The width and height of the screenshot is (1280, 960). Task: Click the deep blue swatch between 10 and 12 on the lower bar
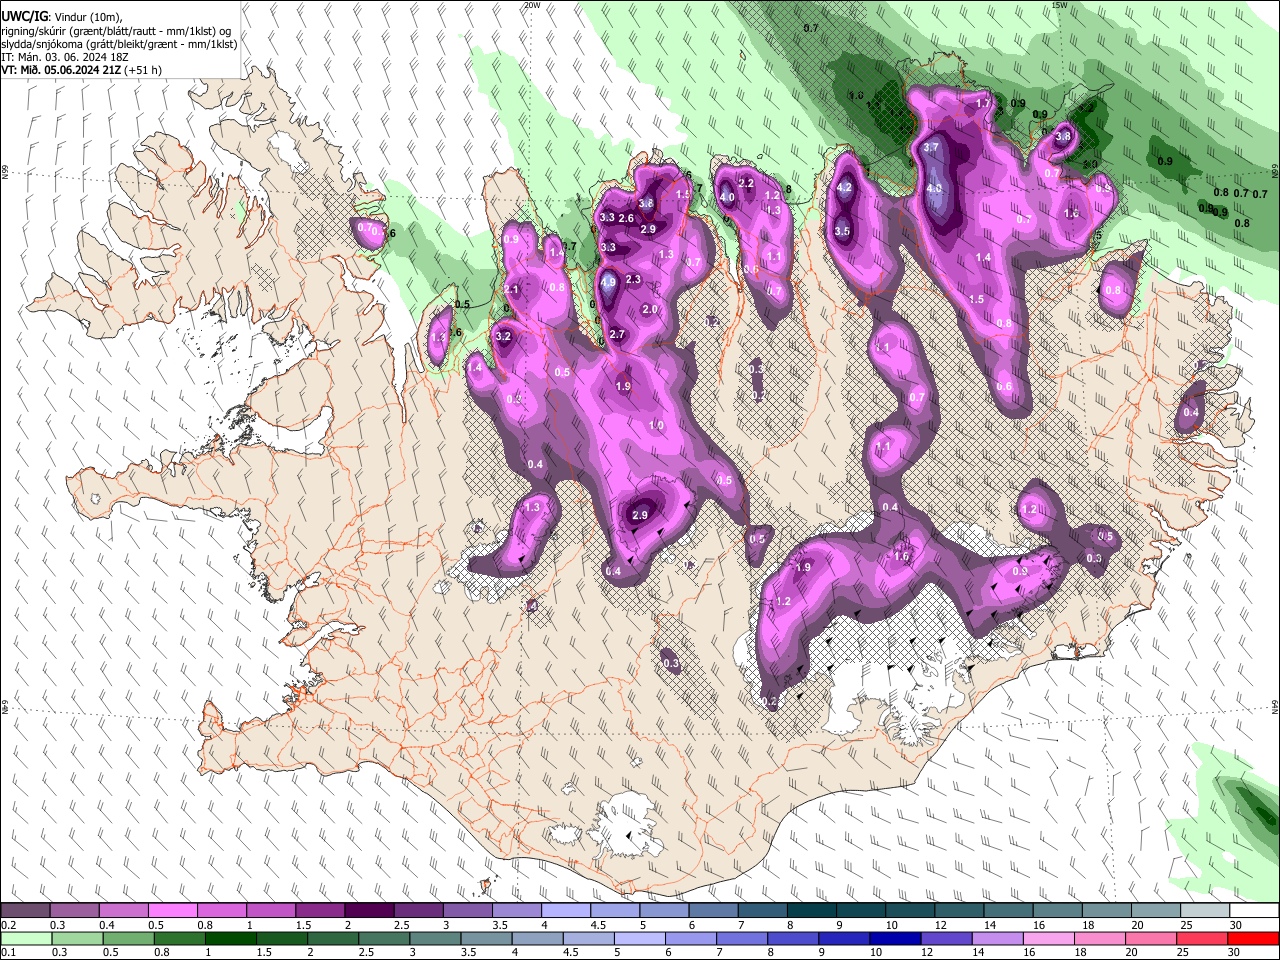(893, 938)
